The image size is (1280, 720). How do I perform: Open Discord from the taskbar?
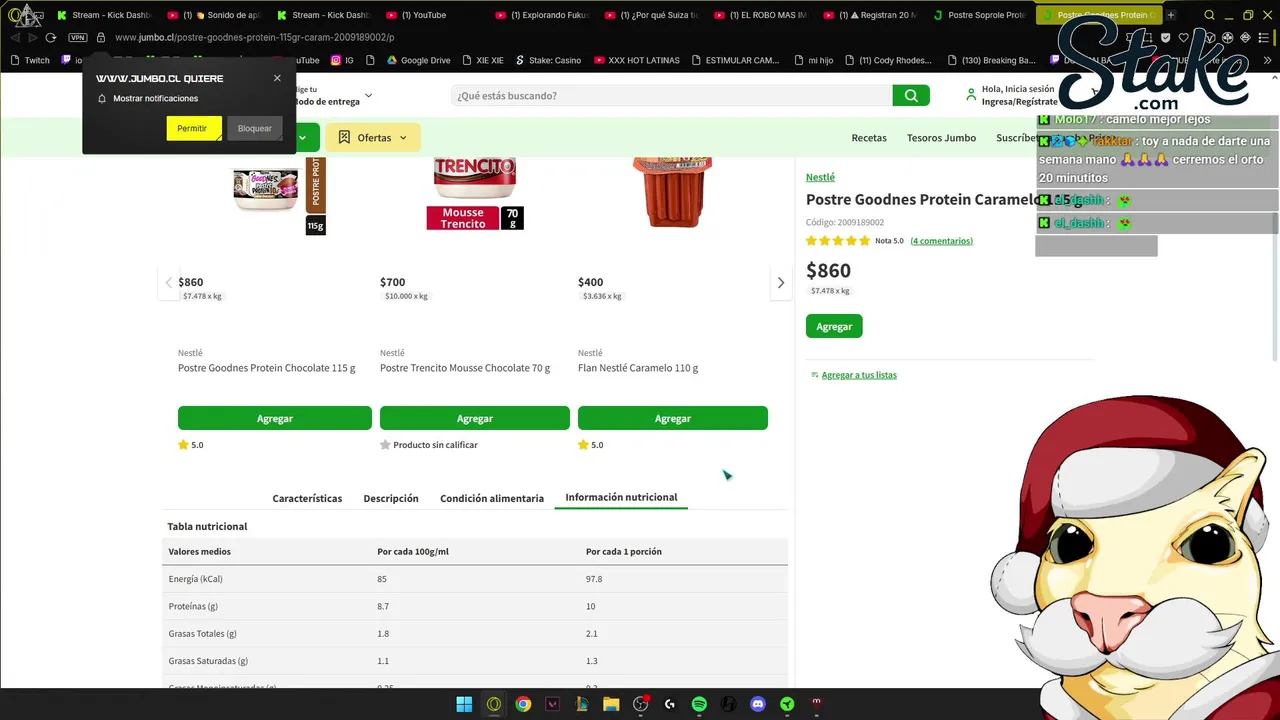tap(758, 704)
